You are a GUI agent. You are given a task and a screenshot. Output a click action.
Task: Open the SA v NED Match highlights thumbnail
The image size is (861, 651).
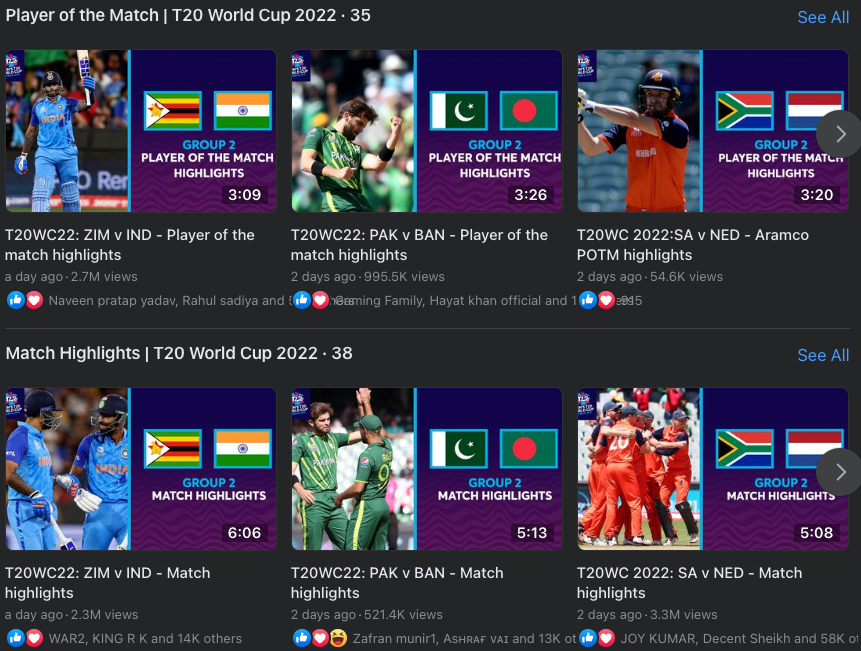coord(713,469)
